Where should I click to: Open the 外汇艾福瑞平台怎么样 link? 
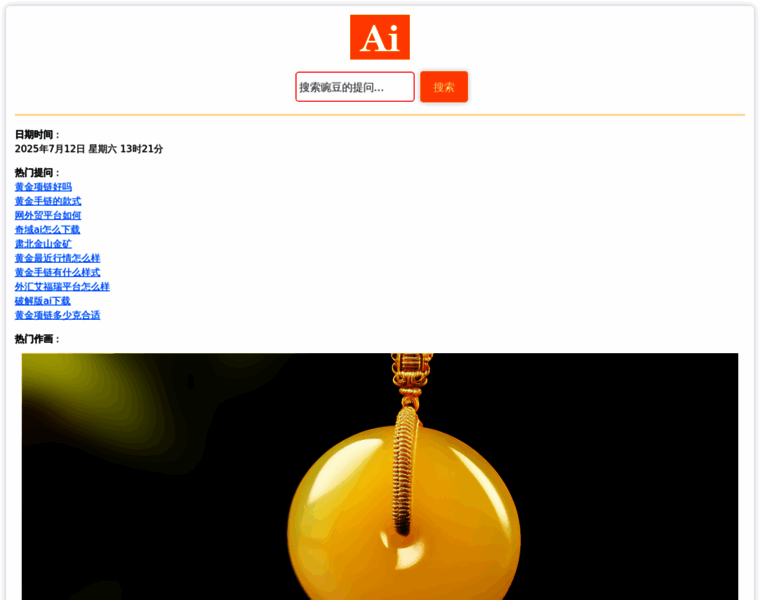click(x=62, y=286)
